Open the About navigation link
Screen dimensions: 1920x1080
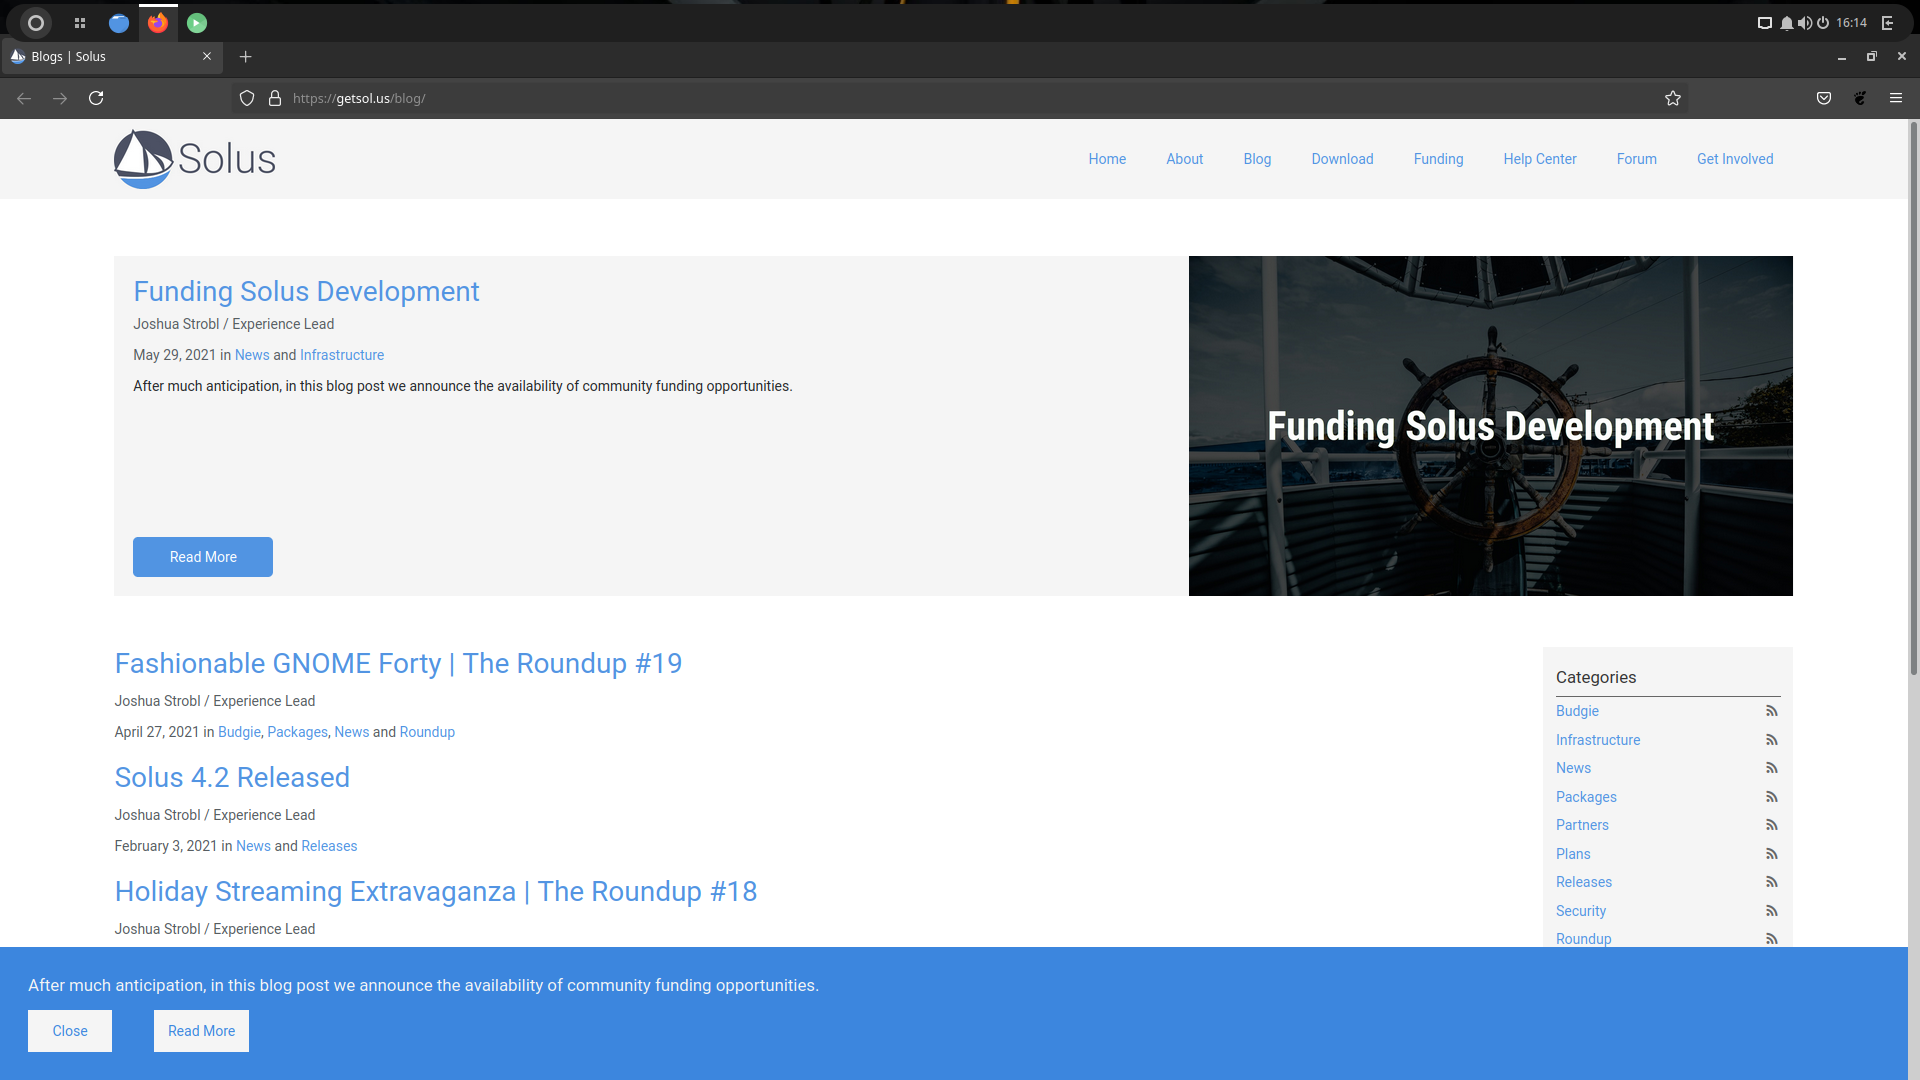coord(1184,159)
